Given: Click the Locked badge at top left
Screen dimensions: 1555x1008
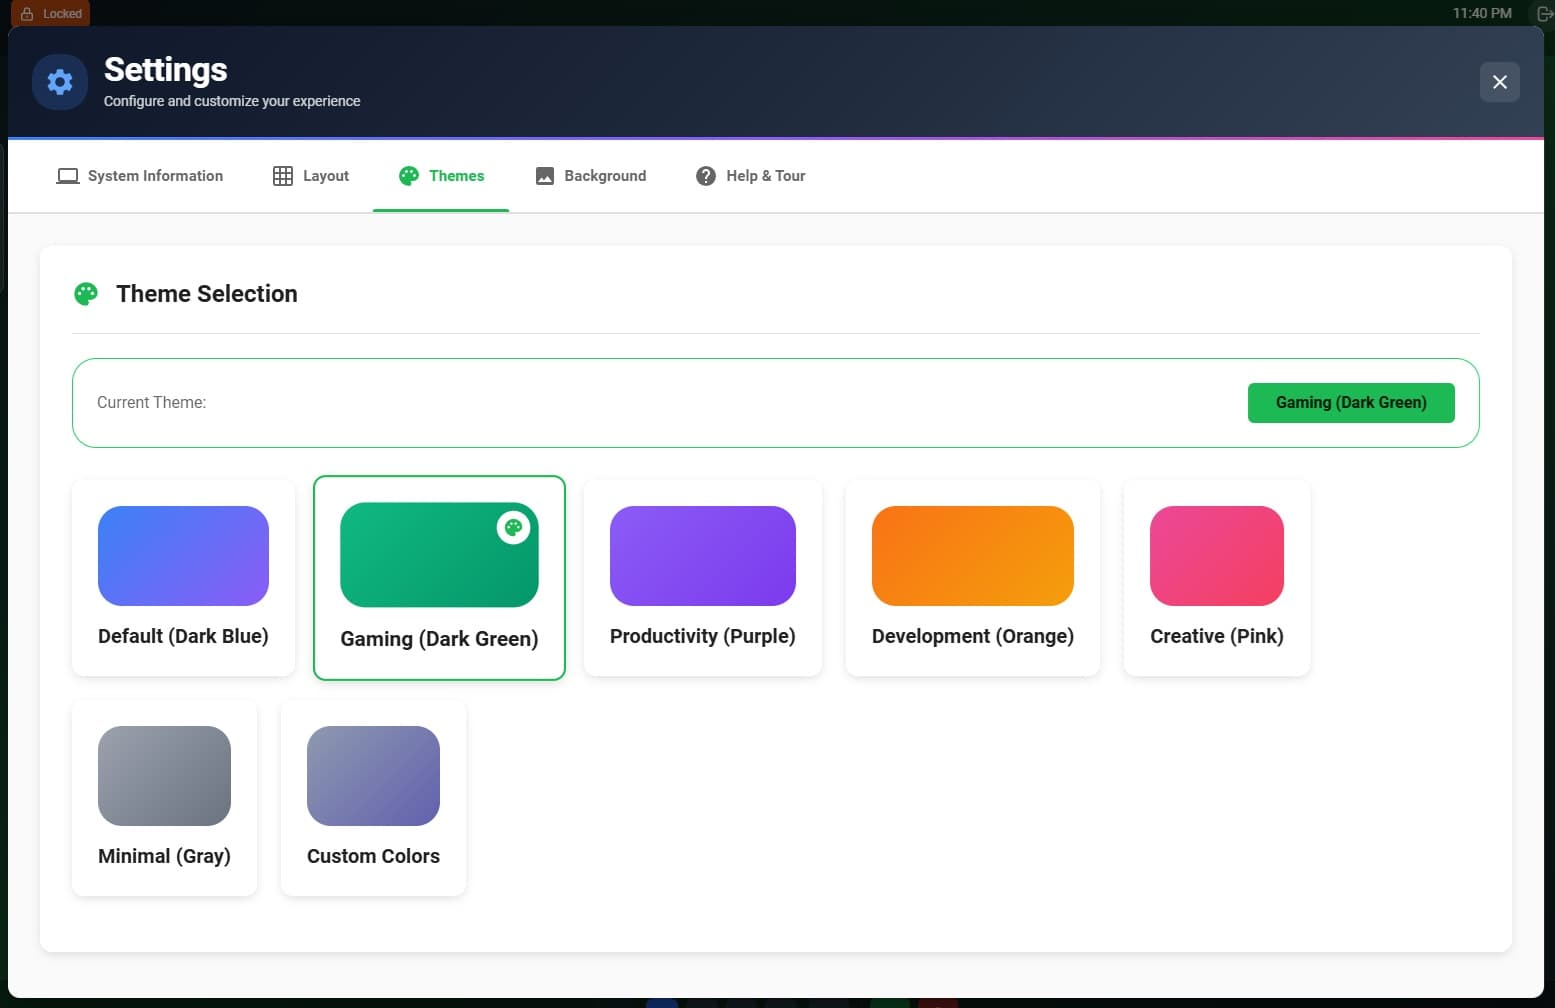Looking at the screenshot, I should [x=50, y=13].
